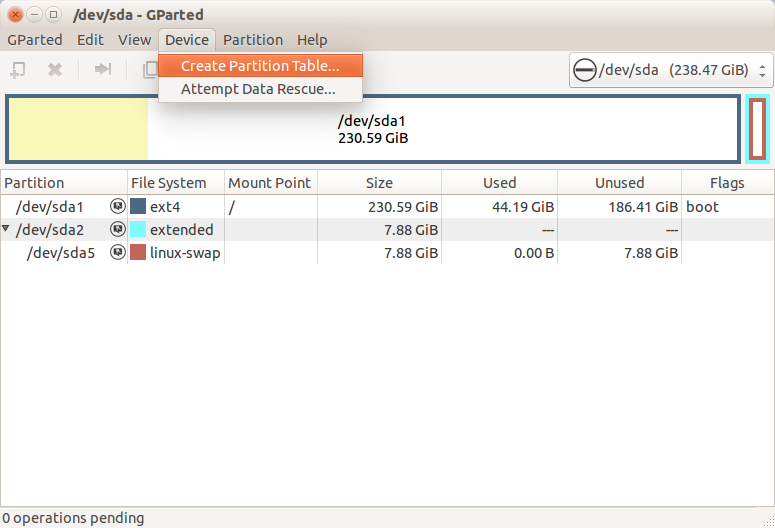
Task: Open the Edit menu
Action: click(x=90, y=40)
